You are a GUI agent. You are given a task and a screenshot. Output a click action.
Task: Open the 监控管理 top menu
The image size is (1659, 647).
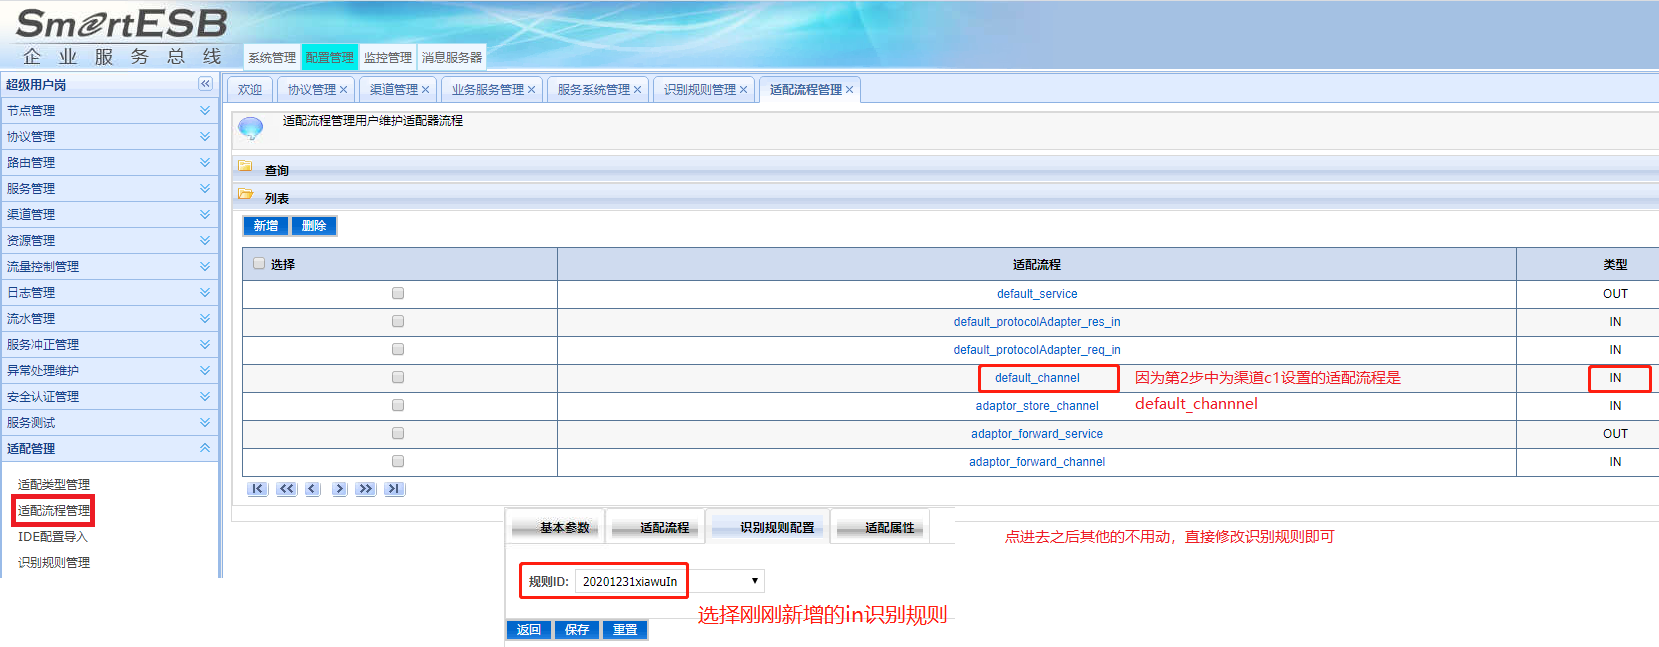coord(387,58)
